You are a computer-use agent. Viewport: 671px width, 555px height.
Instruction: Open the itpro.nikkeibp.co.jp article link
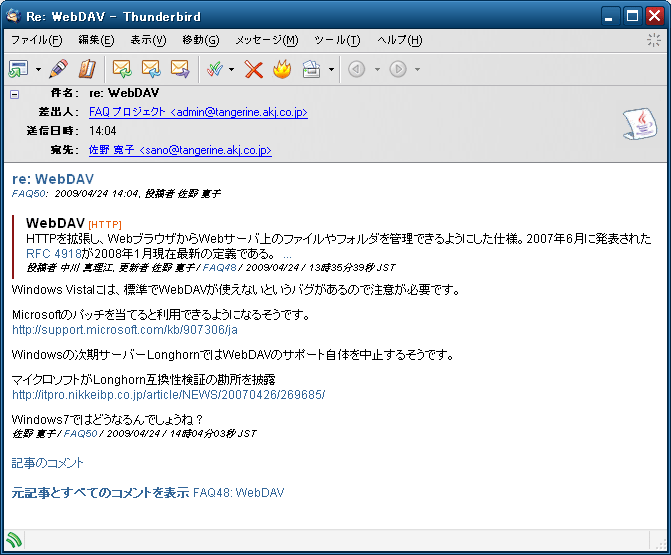[169, 394]
